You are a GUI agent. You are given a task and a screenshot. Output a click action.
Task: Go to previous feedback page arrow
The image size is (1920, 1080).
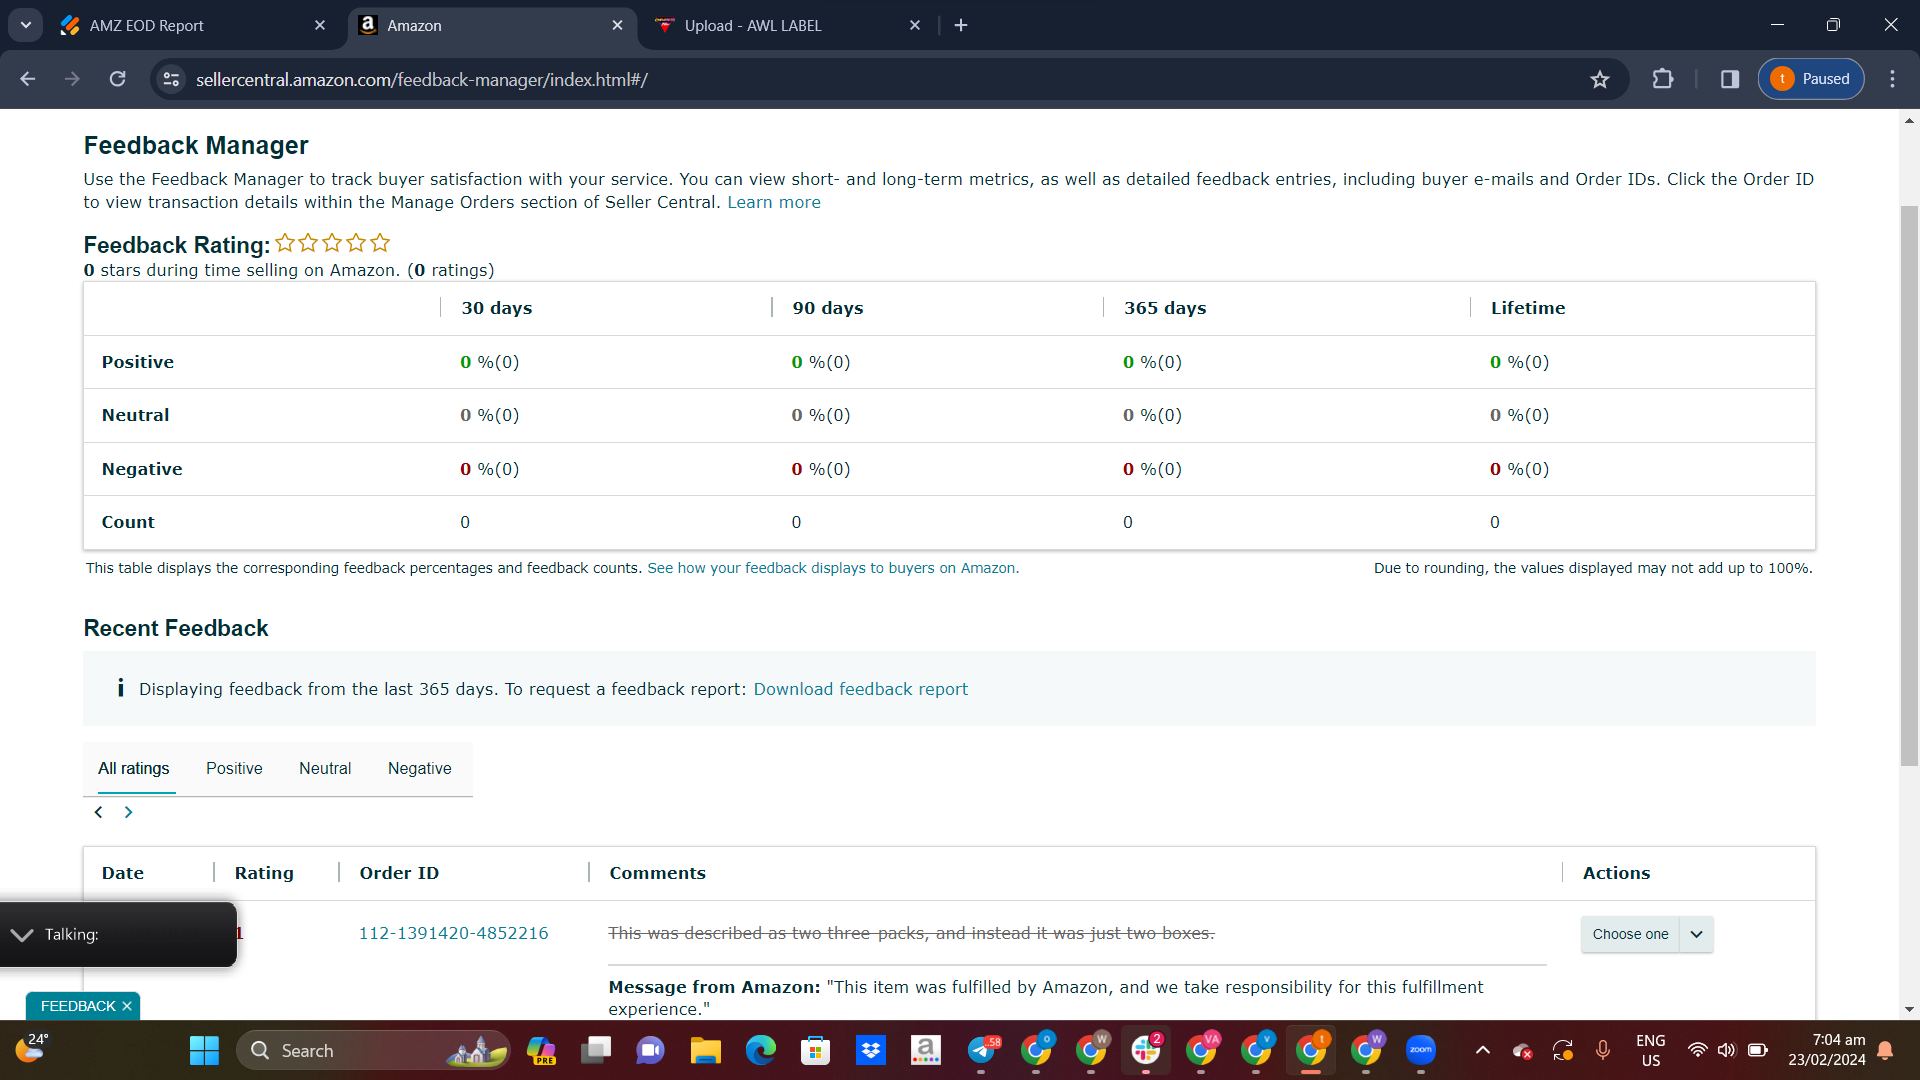(x=98, y=812)
